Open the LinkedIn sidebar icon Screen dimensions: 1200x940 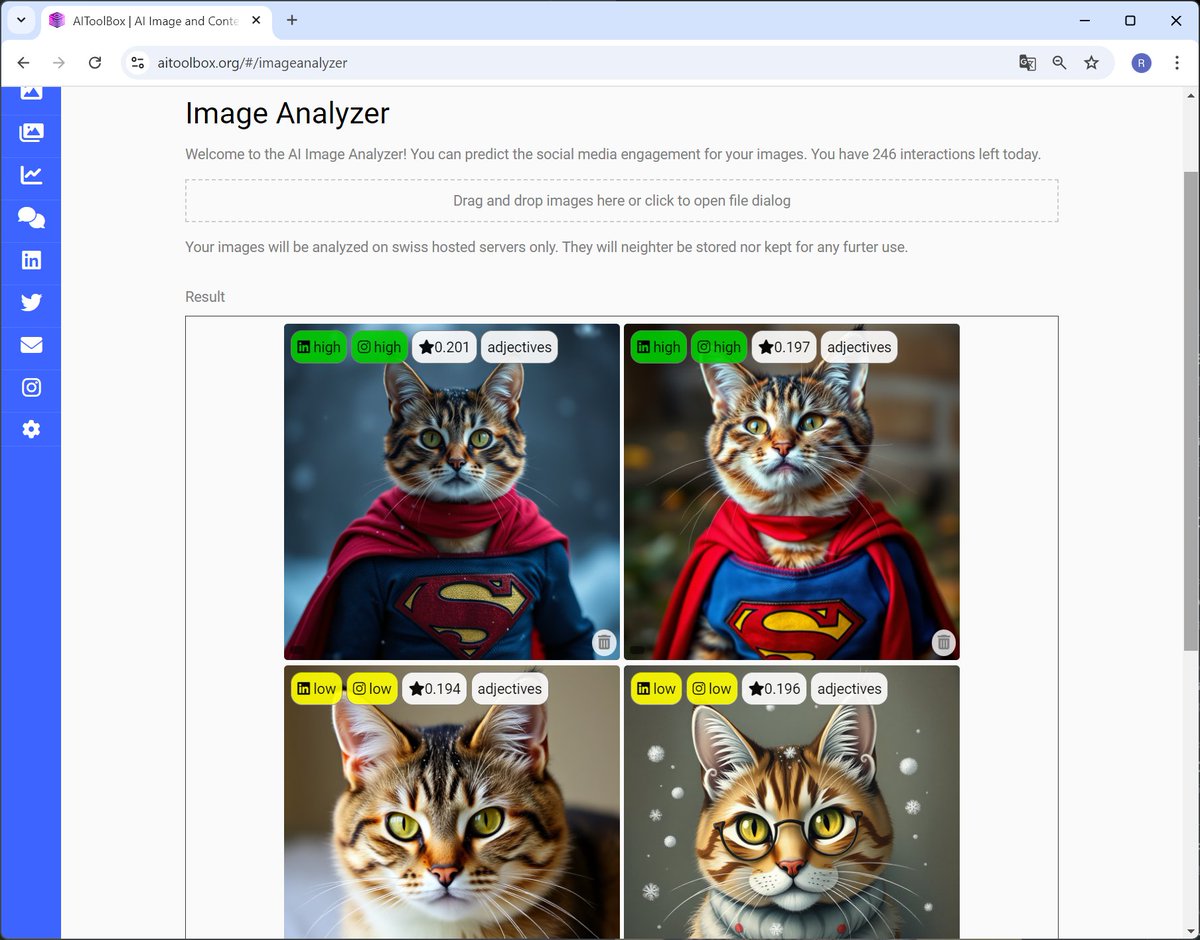tap(31, 260)
